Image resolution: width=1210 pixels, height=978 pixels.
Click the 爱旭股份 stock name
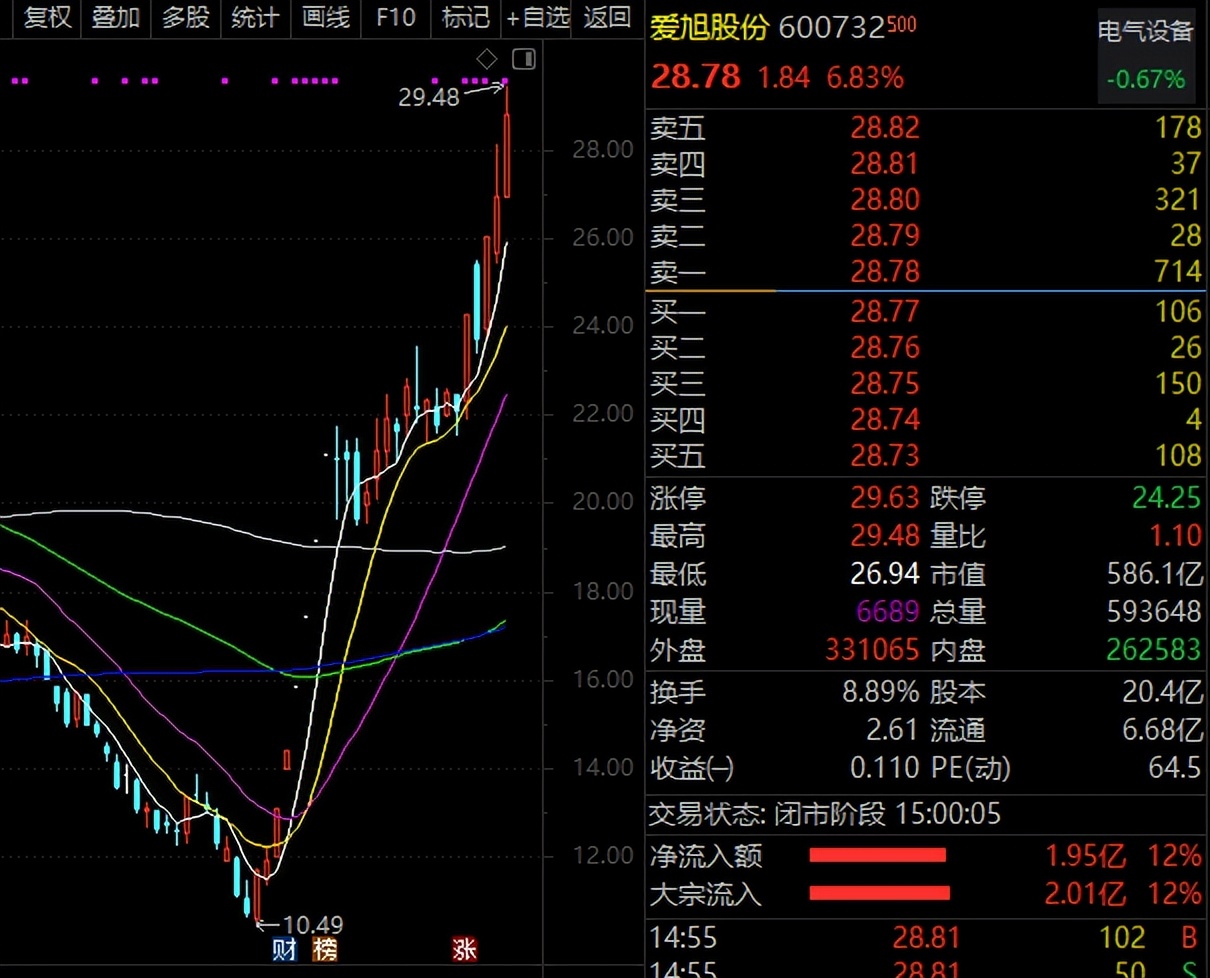(x=709, y=27)
